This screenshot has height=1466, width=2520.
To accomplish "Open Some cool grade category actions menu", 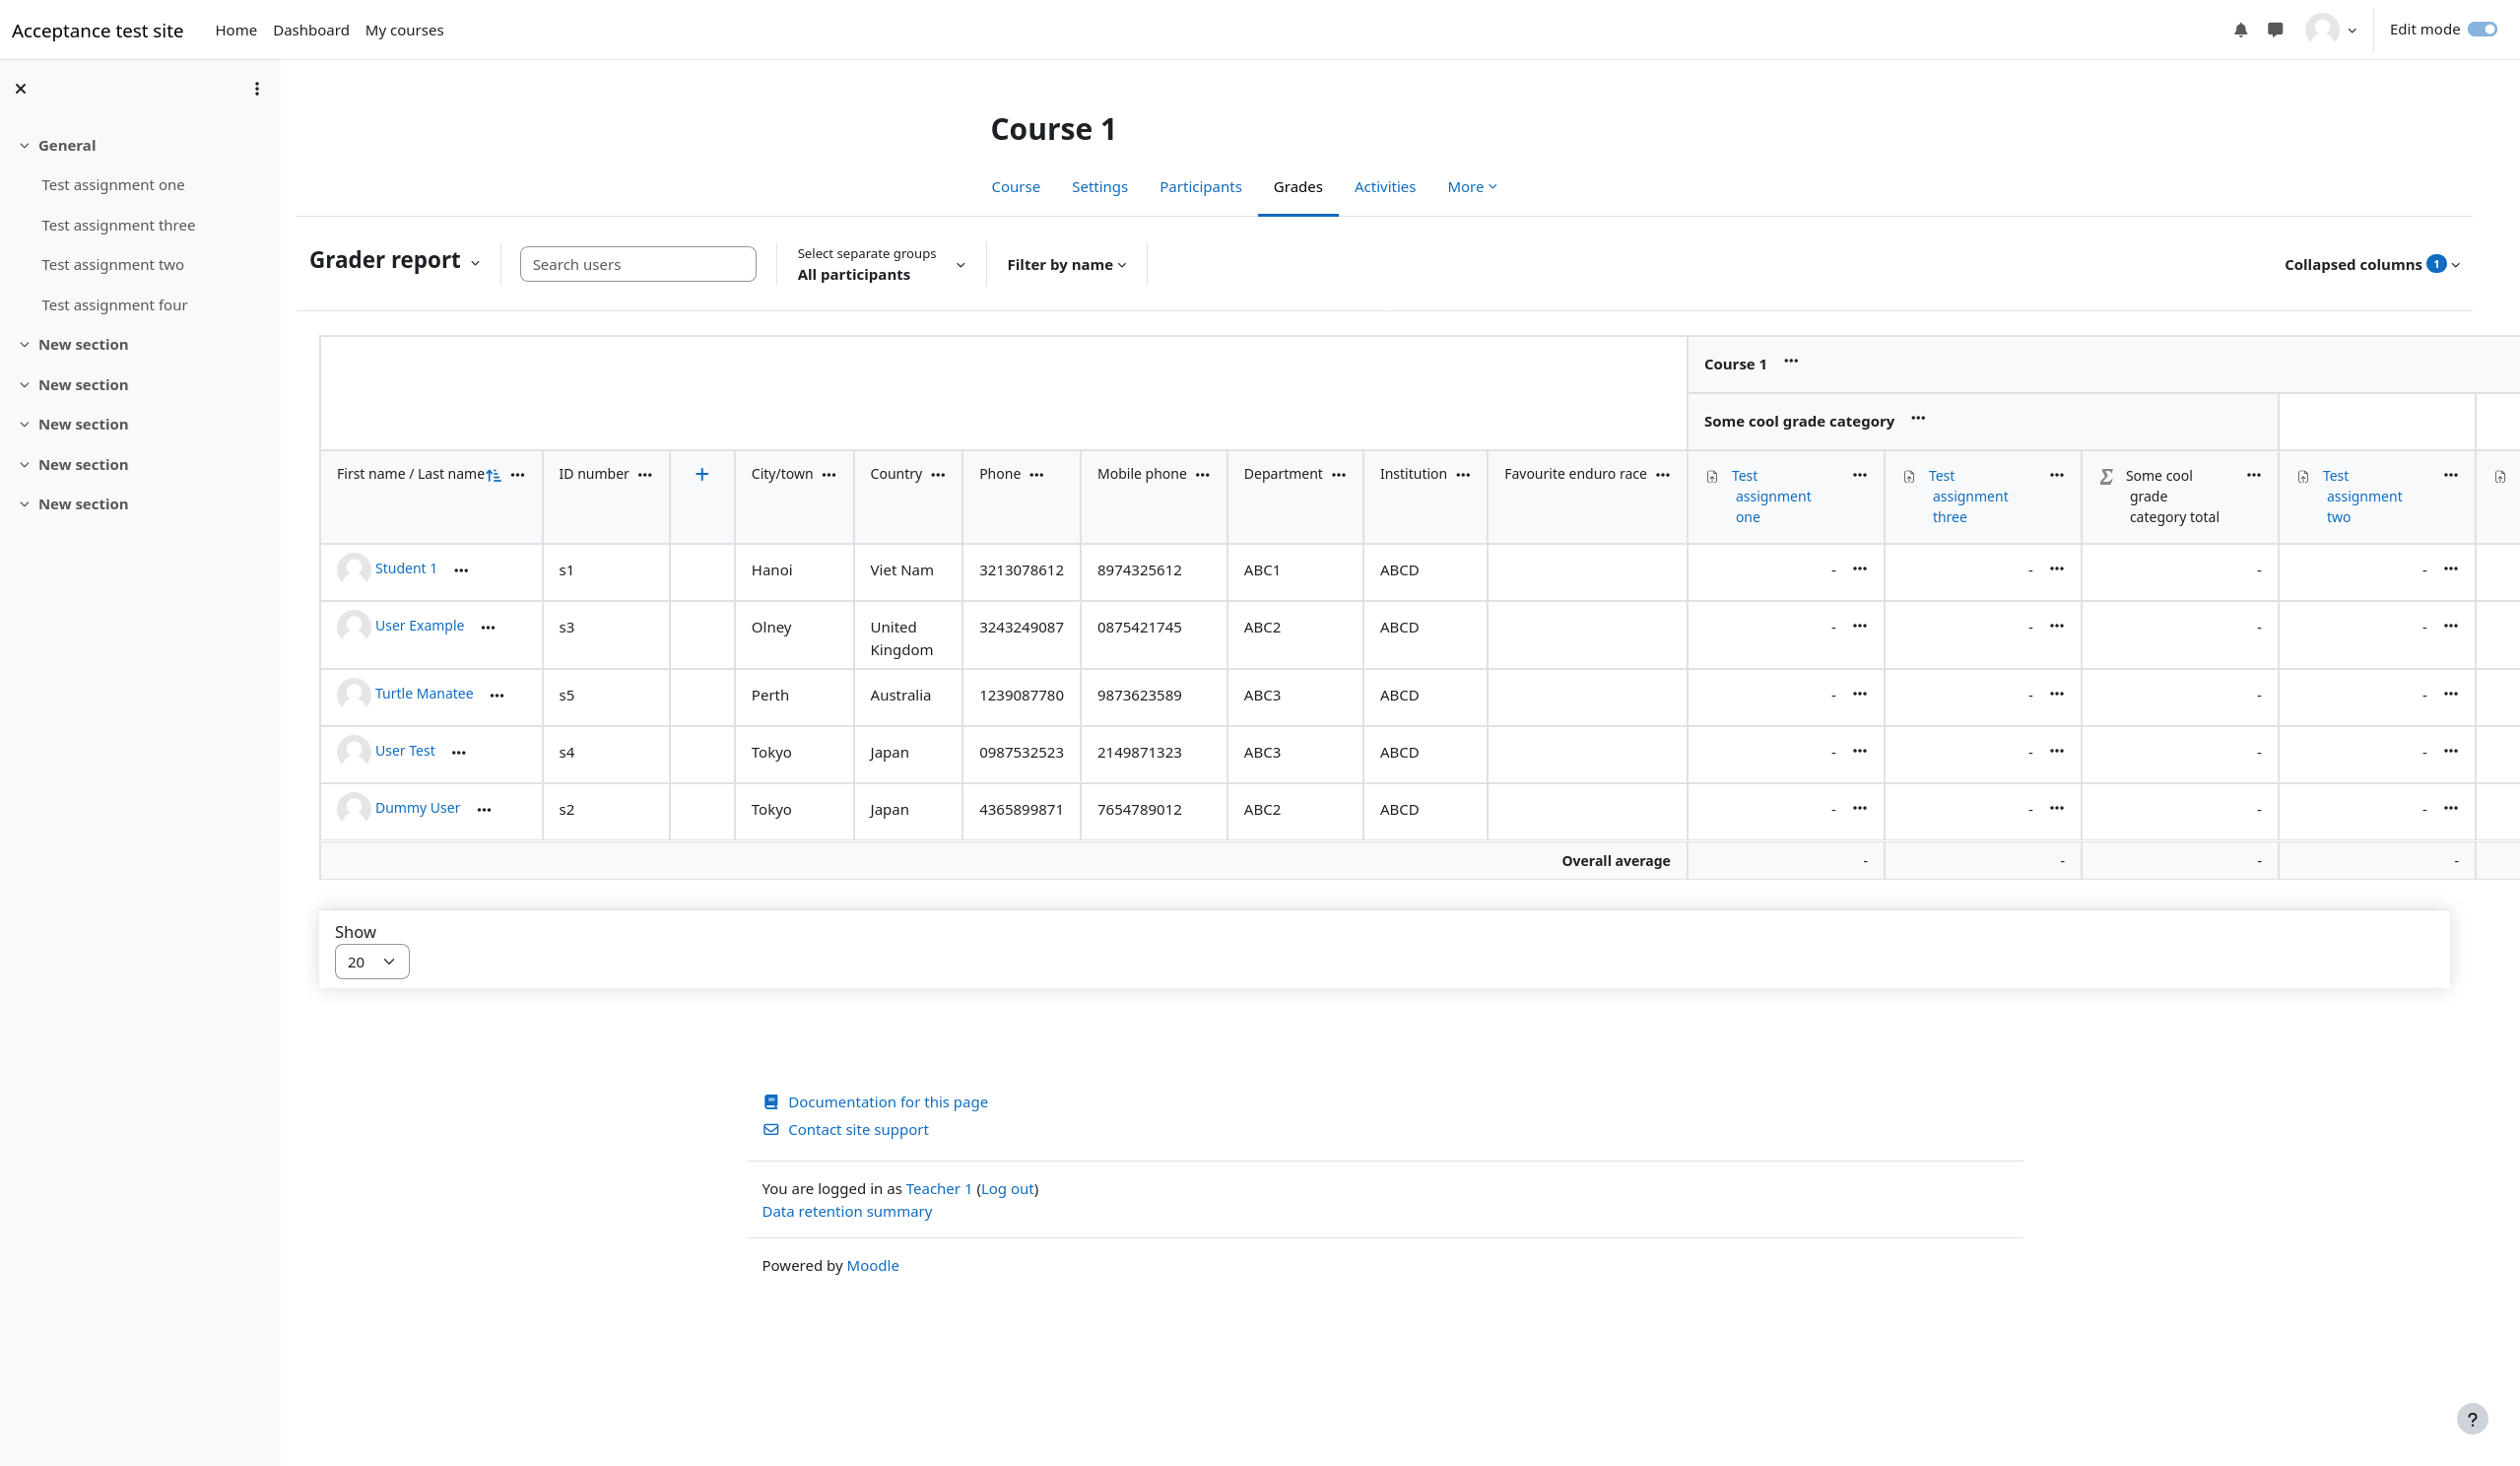I will coord(1917,419).
